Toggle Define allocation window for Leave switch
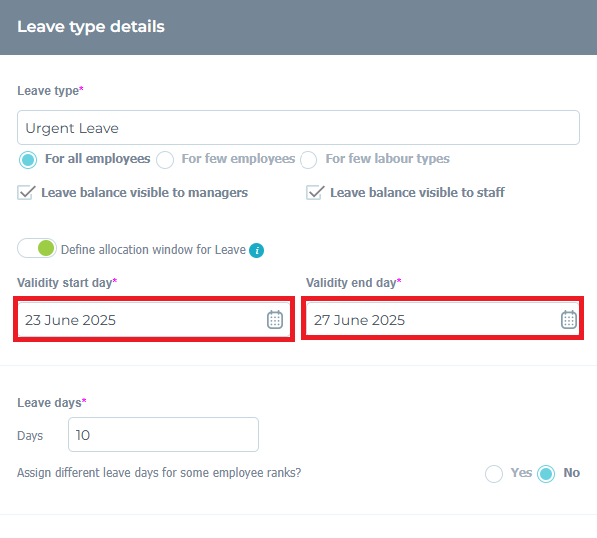The image size is (597, 538). click(x=37, y=248)
